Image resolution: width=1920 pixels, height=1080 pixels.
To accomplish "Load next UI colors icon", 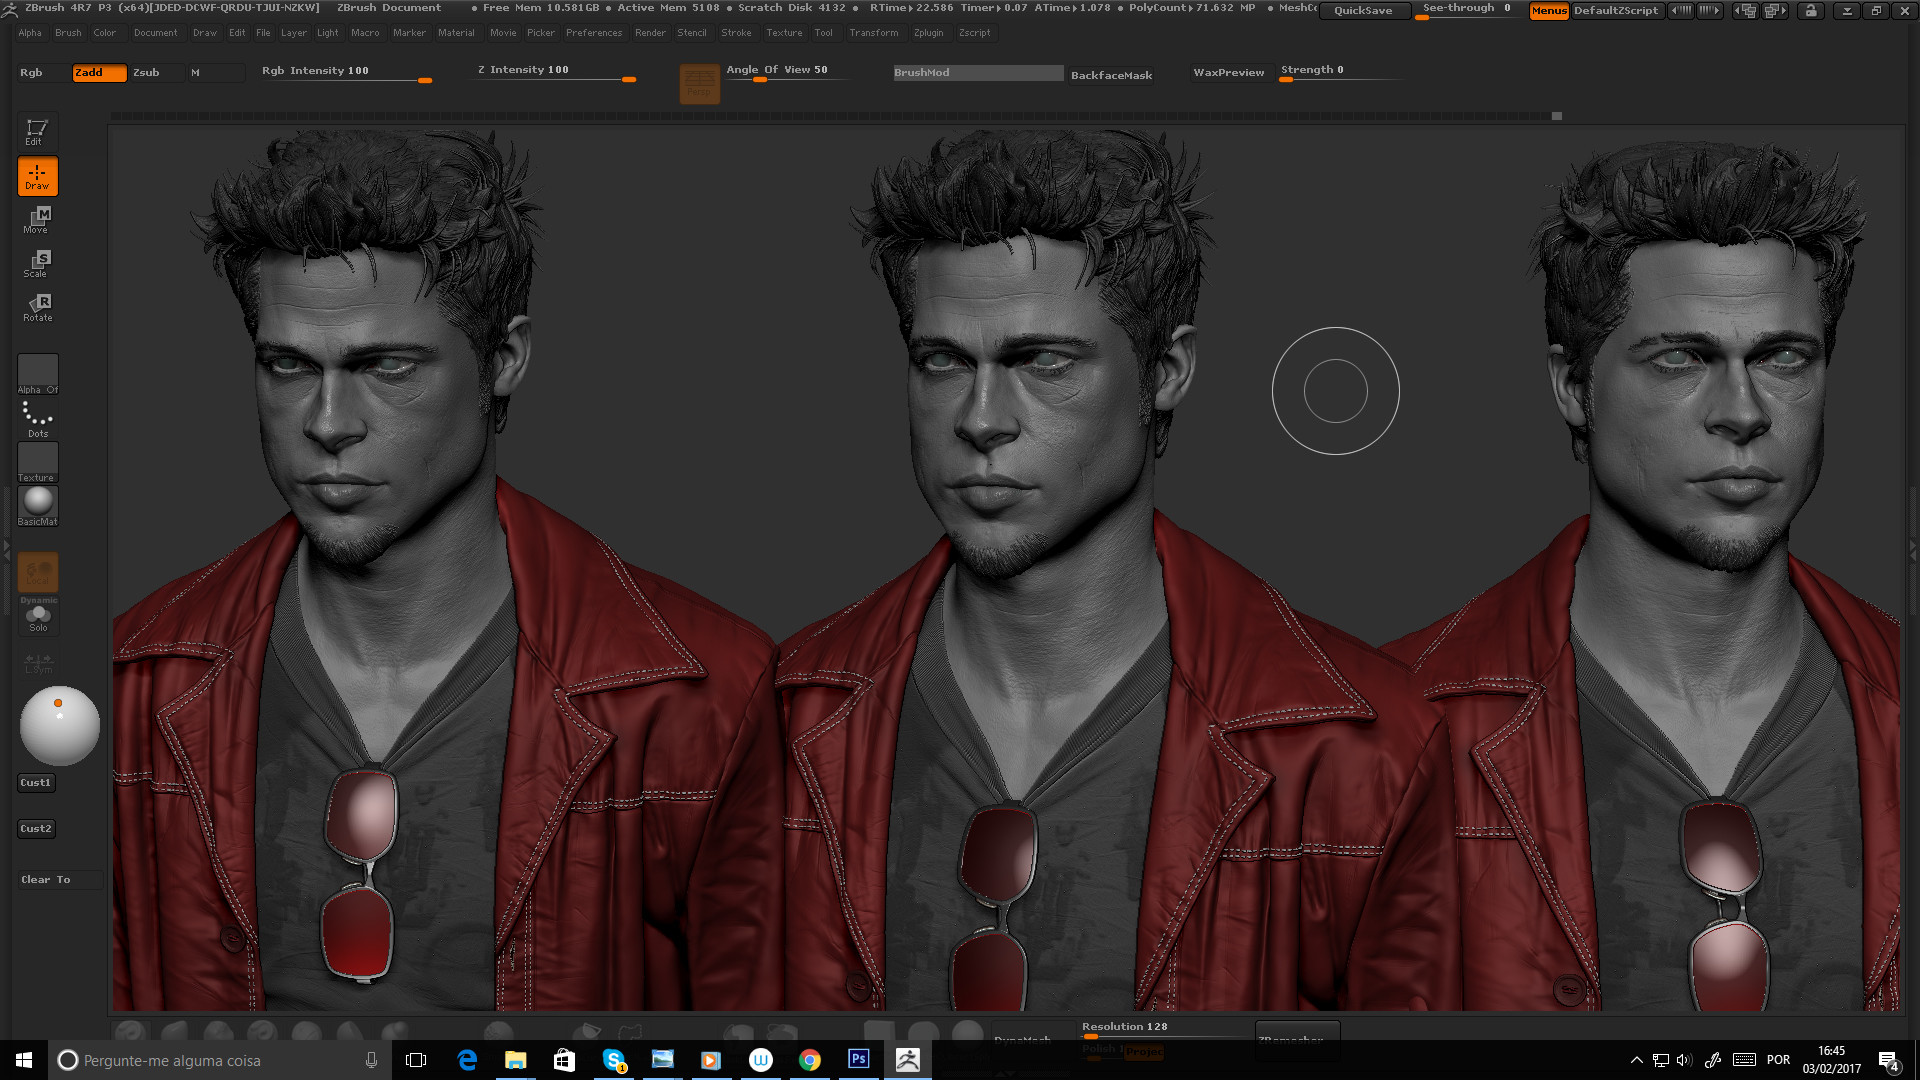I will 1710,11.
